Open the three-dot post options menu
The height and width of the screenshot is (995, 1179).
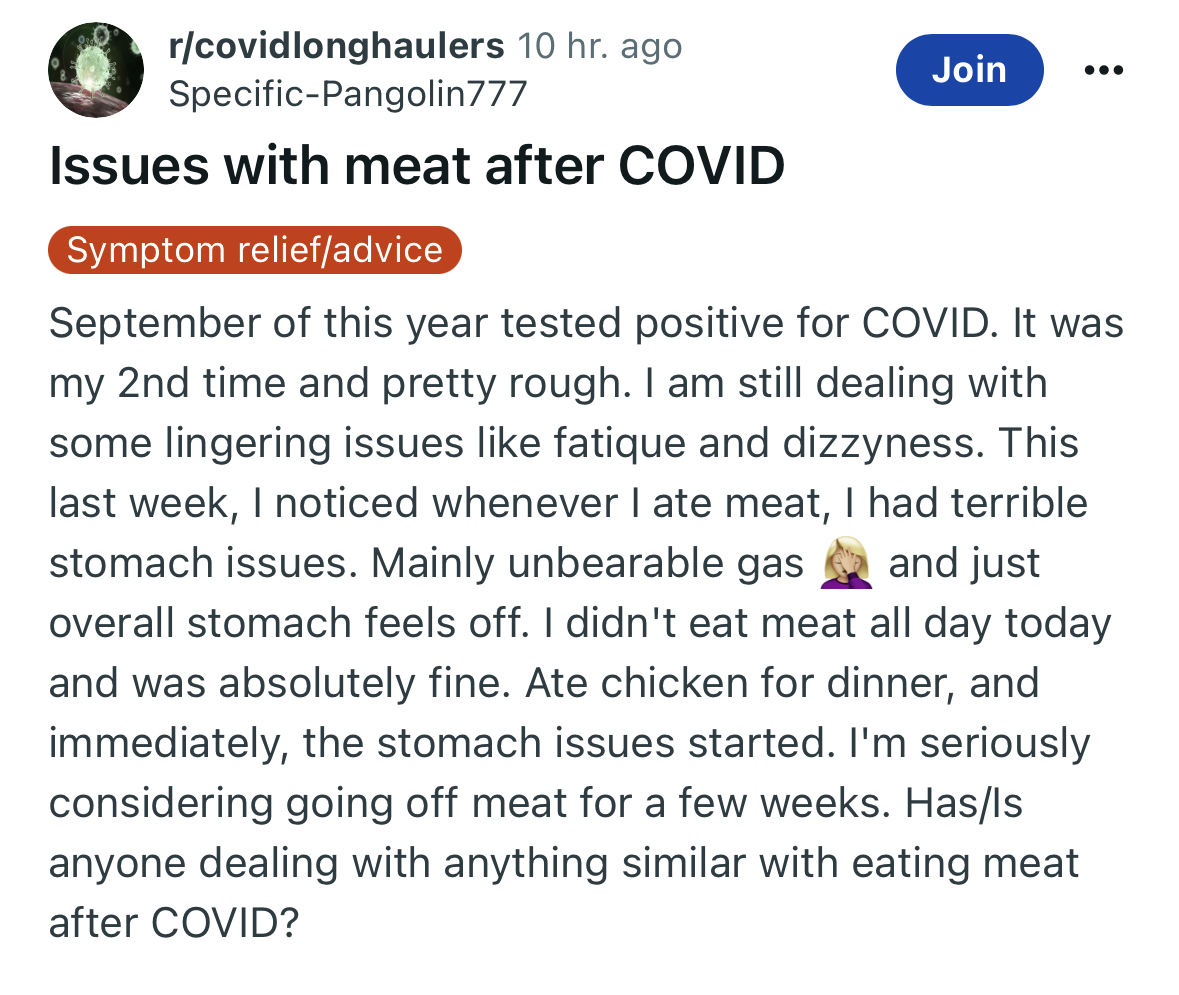tap(1104, 70)
